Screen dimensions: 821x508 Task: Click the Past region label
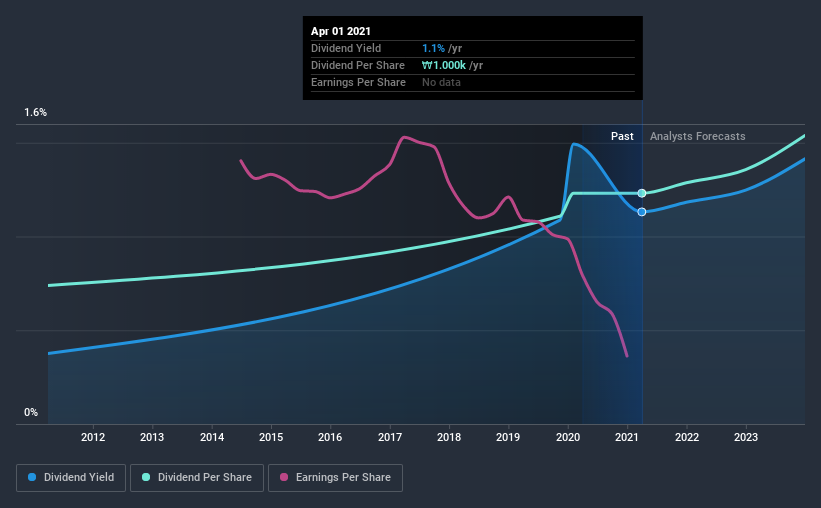click(x=622, y=136)
